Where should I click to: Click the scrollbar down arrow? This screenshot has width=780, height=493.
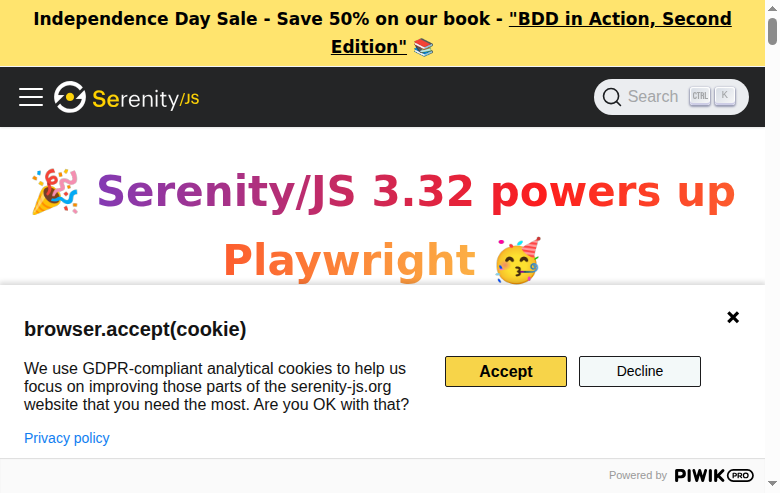click(x=772, y=484)
